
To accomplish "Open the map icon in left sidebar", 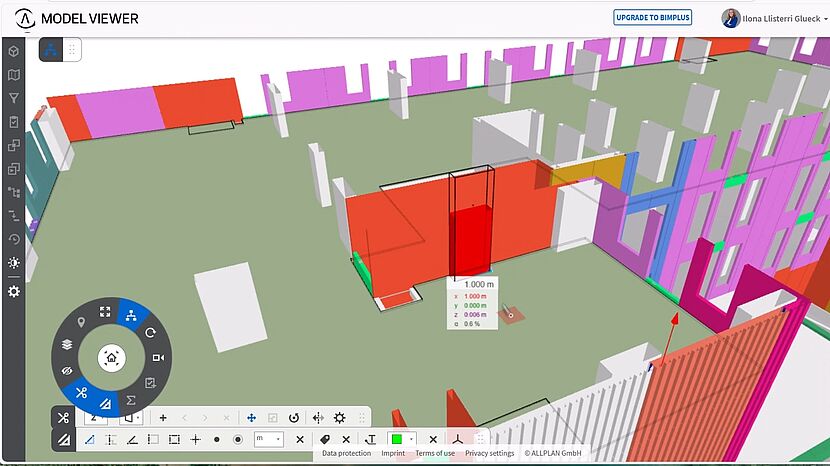I will tap(14, 74).
